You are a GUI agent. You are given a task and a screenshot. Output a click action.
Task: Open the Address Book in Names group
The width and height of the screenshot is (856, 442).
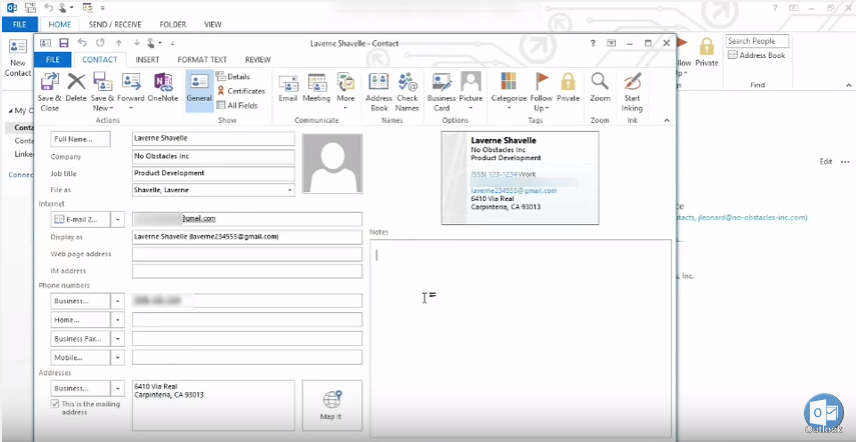(x=379, y=91)
